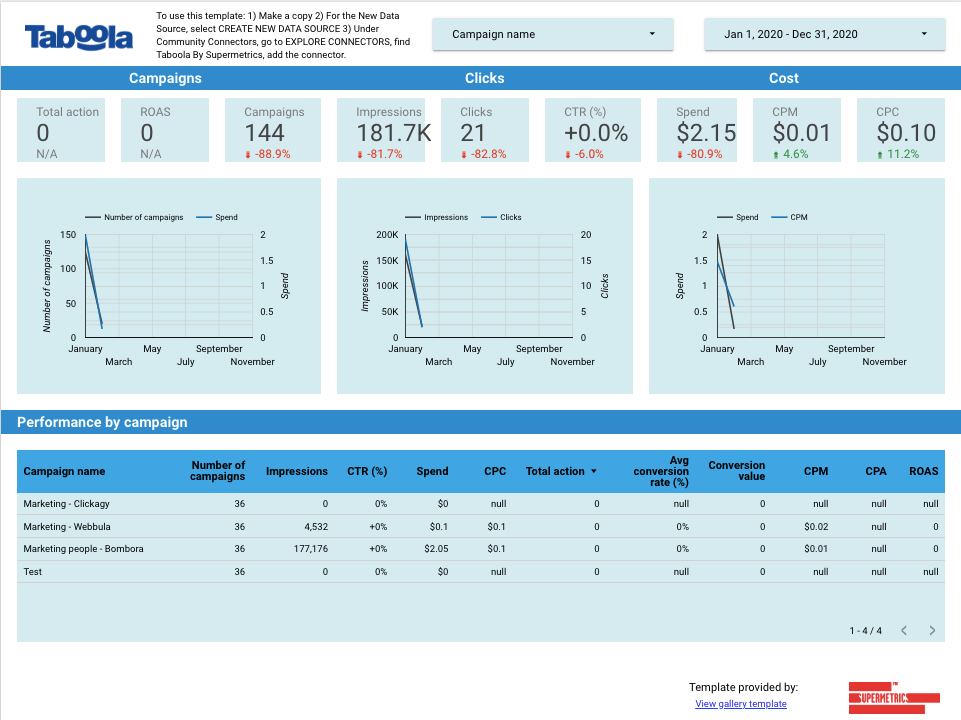Click the Total action sort arrow
Screen dimensions: 961x720
coord(594,471)
